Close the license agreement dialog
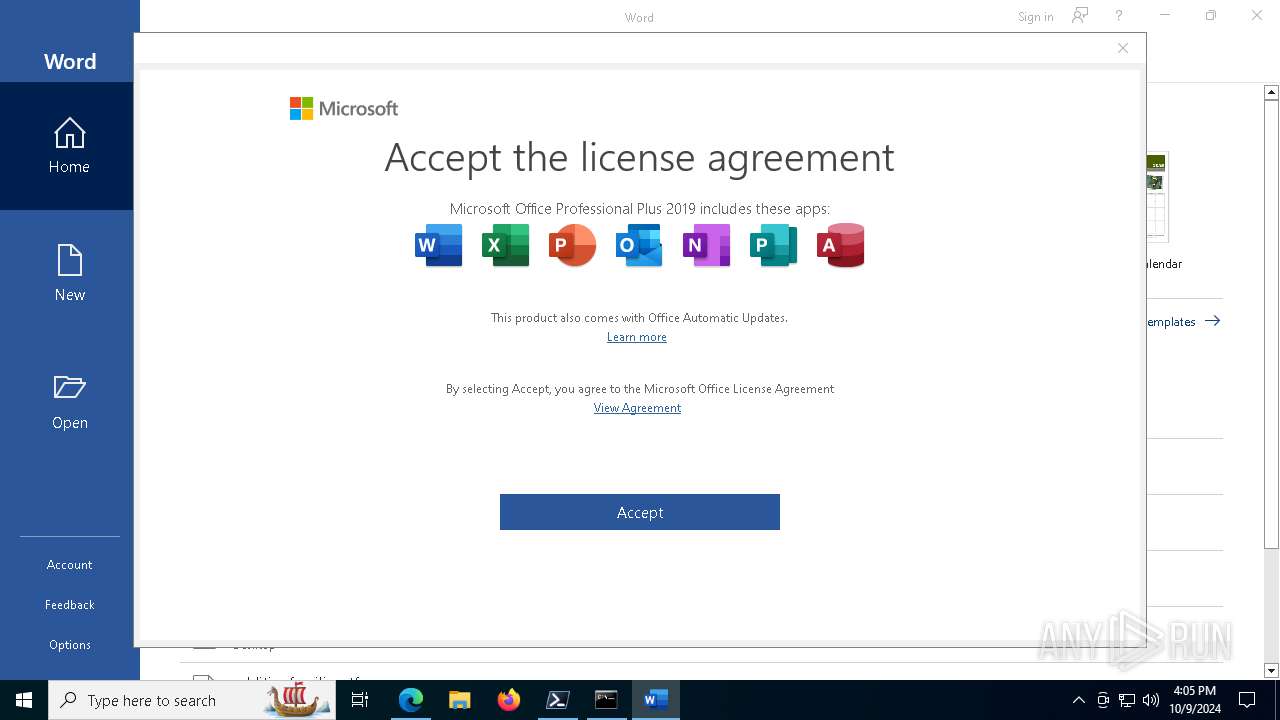1280x720 pixels. pos(1123,48)
